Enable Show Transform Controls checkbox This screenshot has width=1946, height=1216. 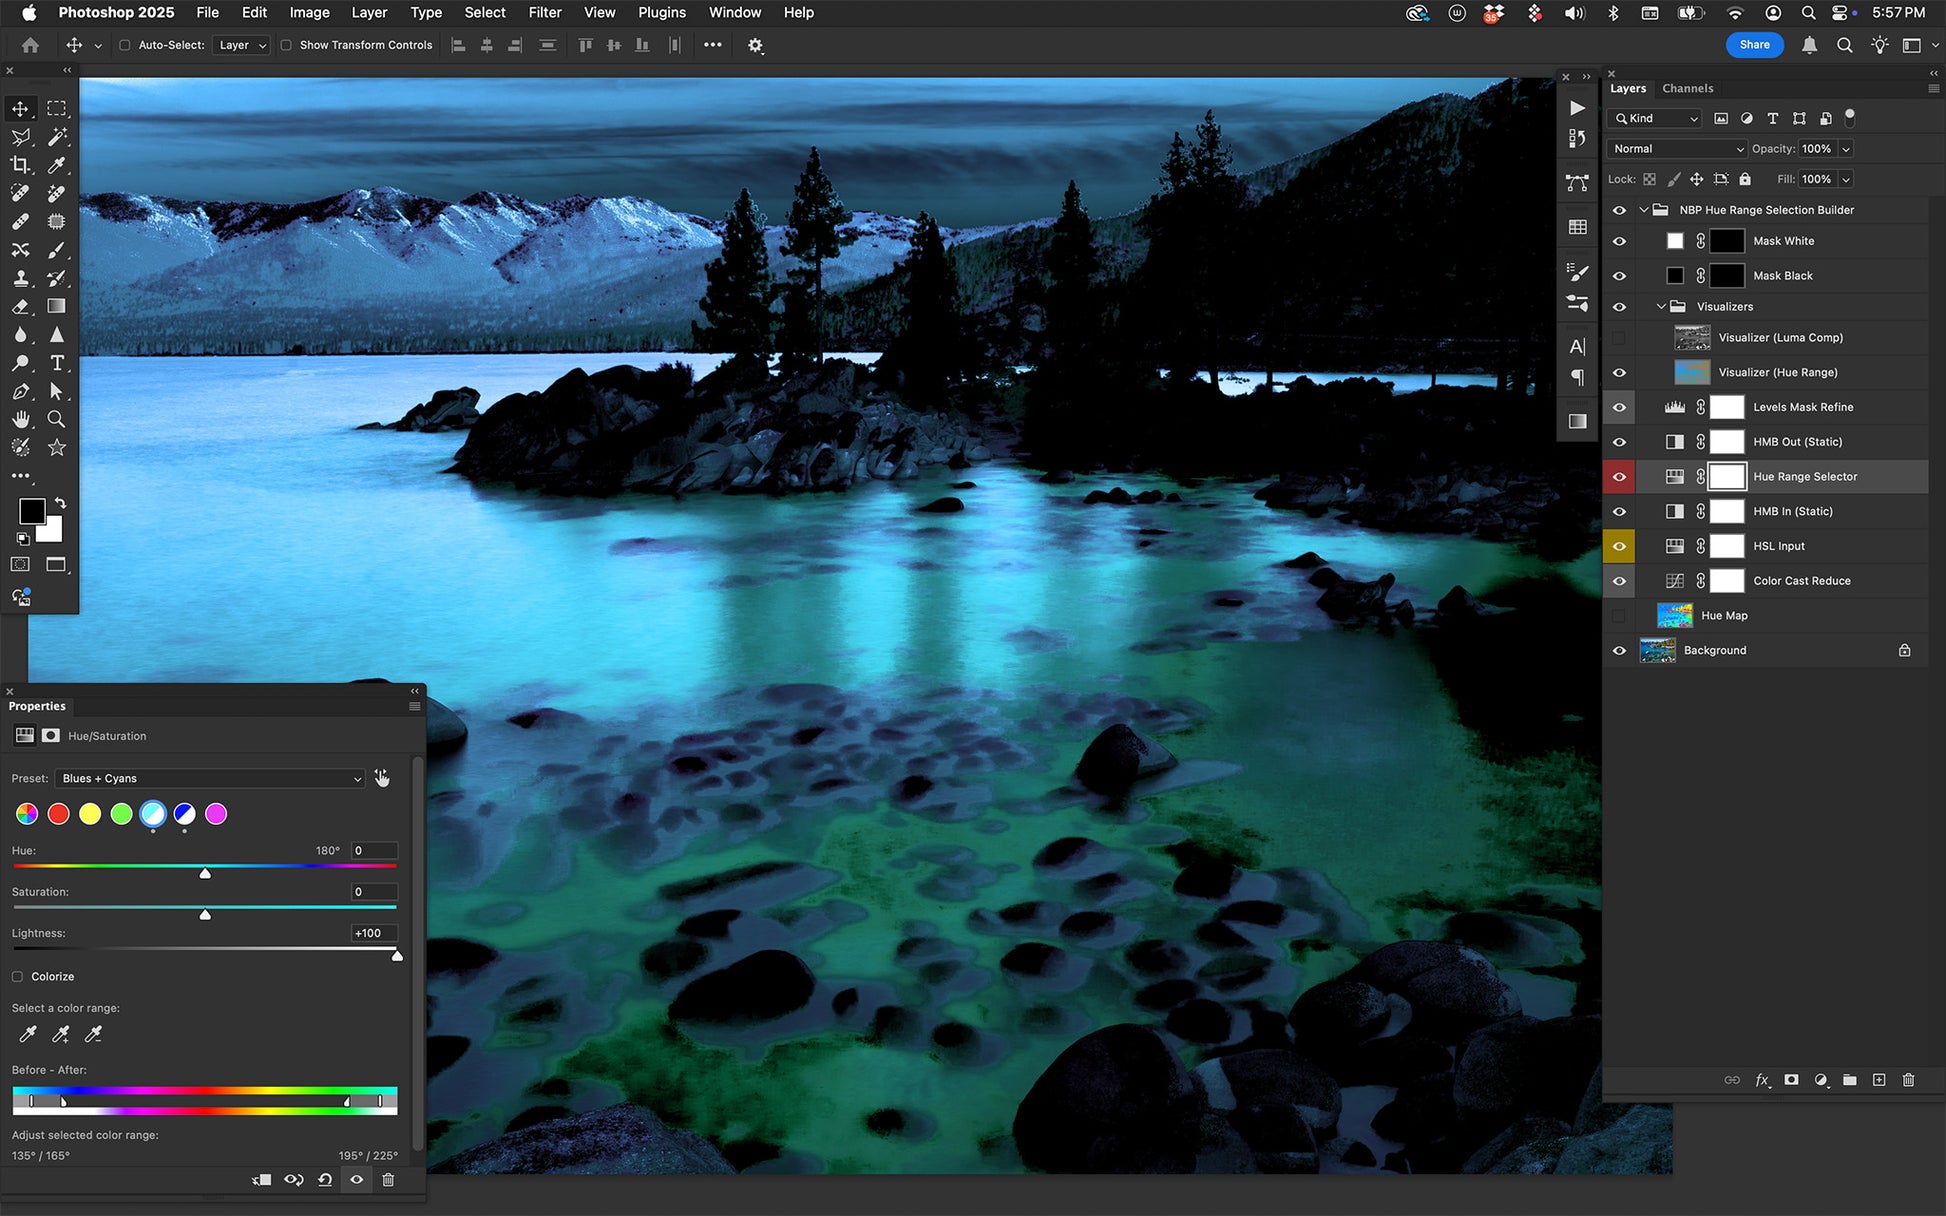286,45
